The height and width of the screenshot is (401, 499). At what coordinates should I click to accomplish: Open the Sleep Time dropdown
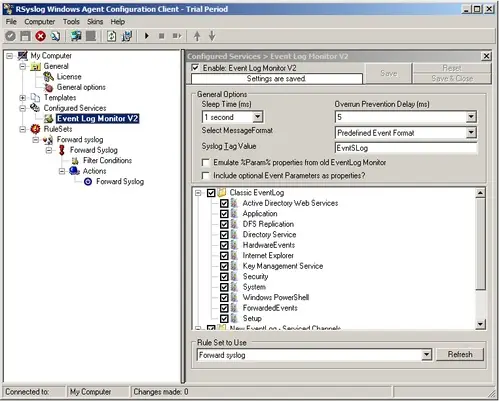(x=257, y=117)
